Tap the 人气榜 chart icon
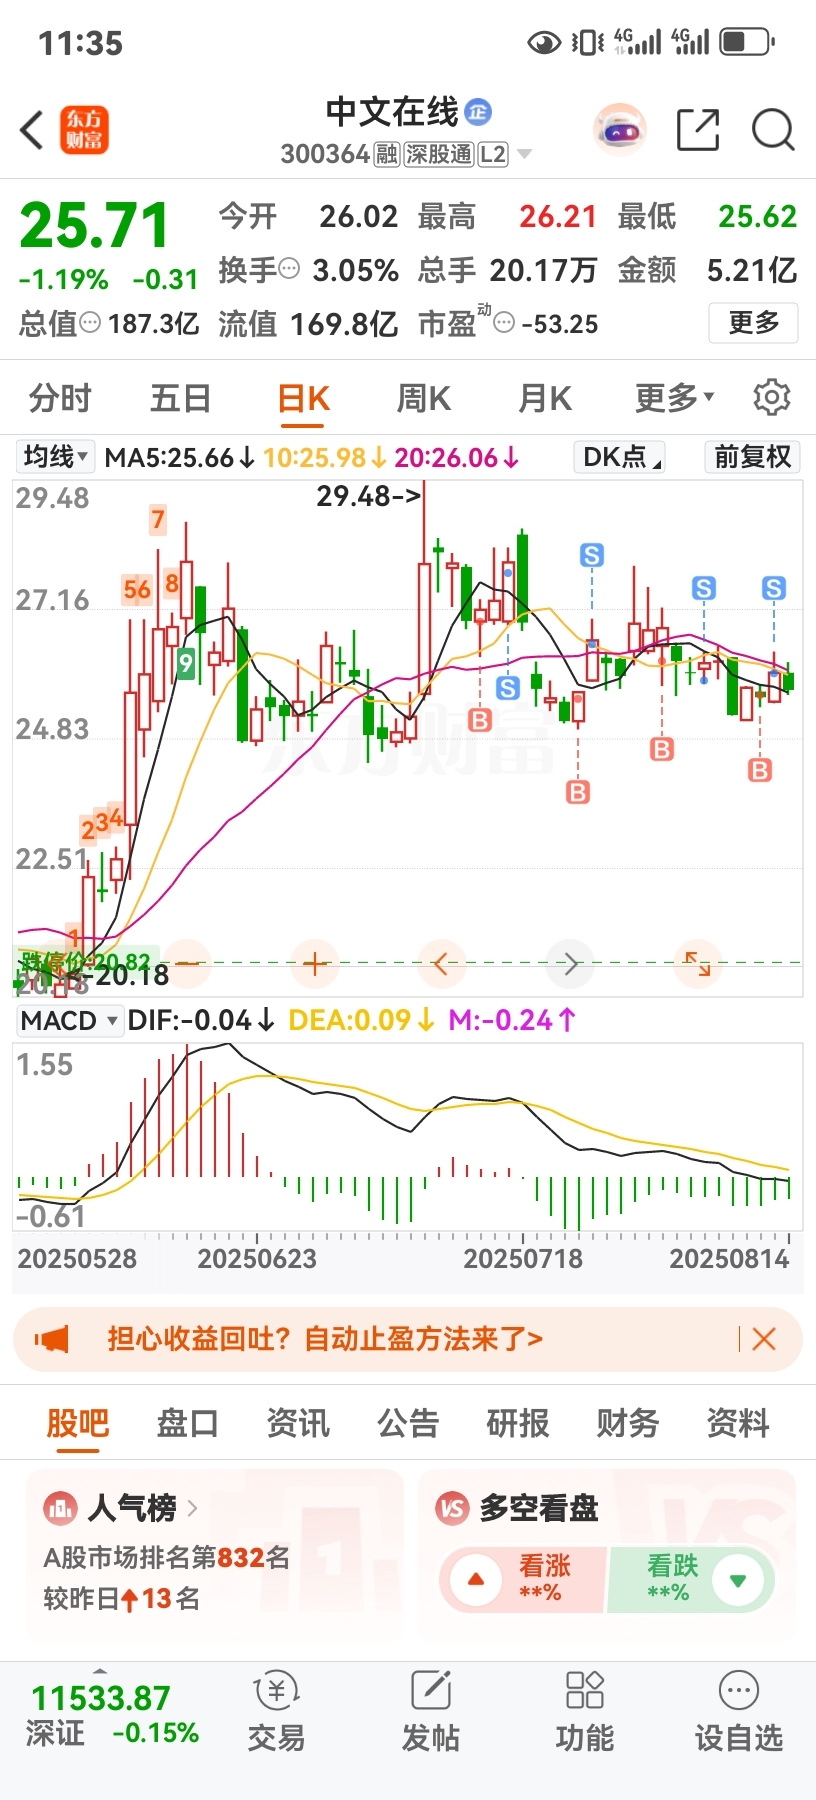Screen dimensions: 816x1800 click(60, 1508)
